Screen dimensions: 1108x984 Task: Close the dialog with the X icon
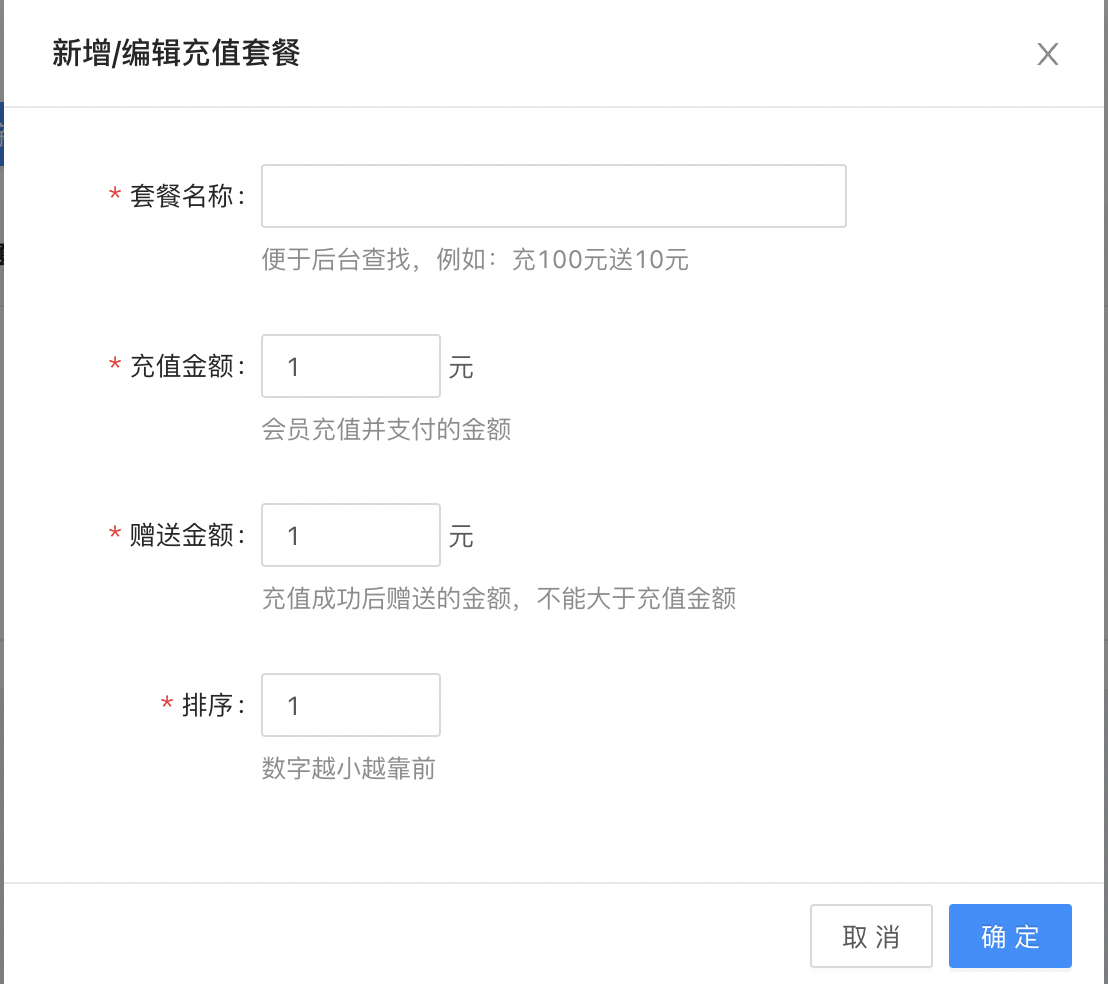pyautogui.click(x=1047, y=54)
